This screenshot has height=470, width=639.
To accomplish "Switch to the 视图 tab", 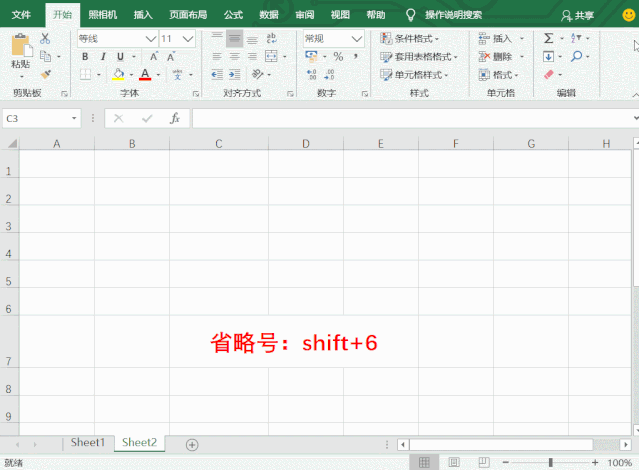I will (340, 15).
